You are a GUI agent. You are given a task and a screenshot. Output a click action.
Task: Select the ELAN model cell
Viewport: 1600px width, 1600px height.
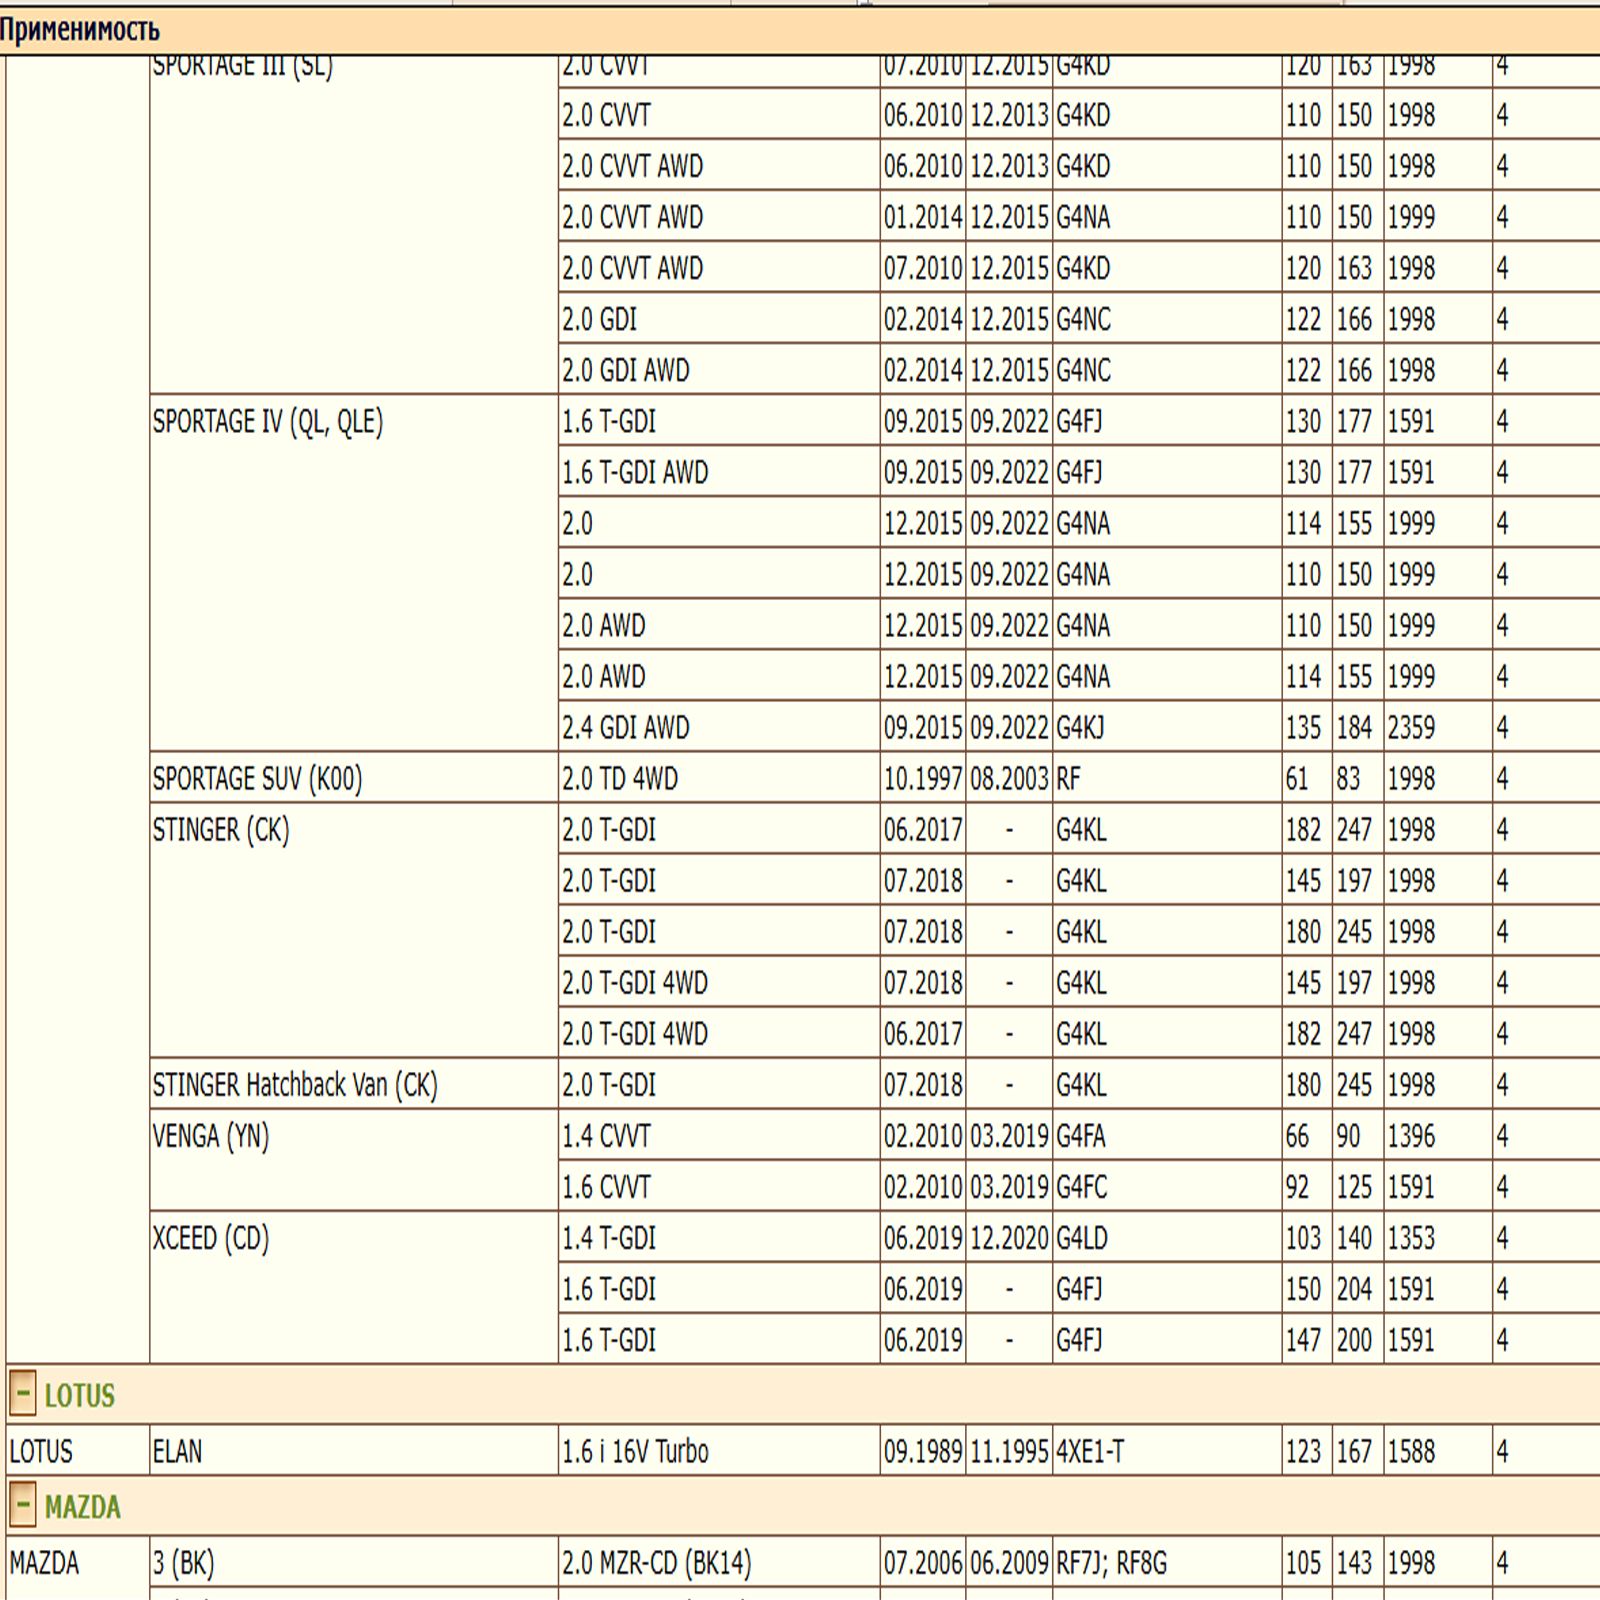(x=177, y=1451)
